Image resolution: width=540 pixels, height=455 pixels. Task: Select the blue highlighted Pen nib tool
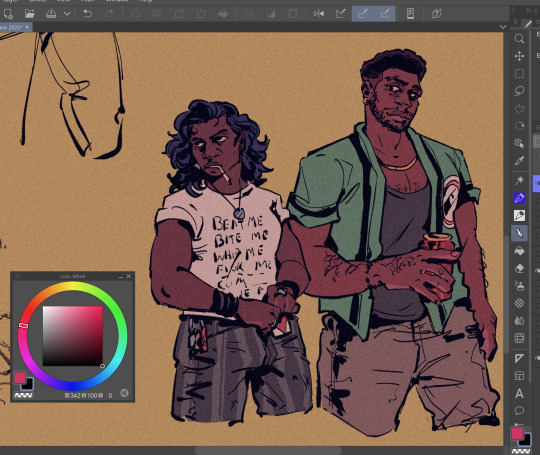tap(519, 198)
